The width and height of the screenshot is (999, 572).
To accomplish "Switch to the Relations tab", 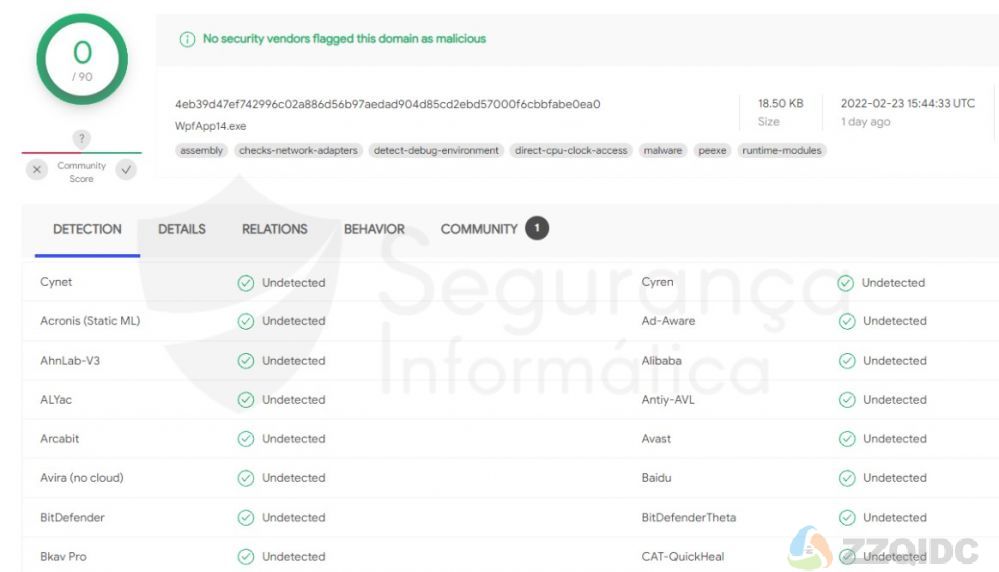I will point(275,229).
